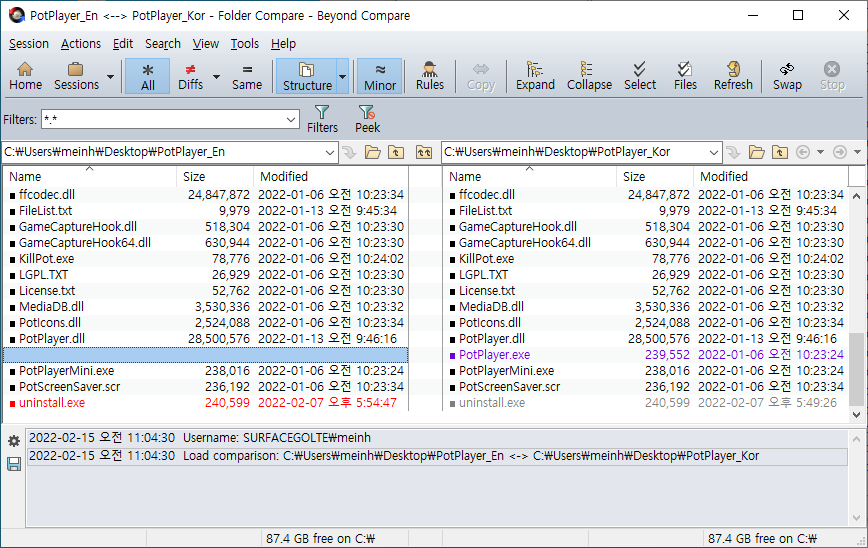868x548 pixels.
Task: Open the Edit menu
Action: pos(123,44)
